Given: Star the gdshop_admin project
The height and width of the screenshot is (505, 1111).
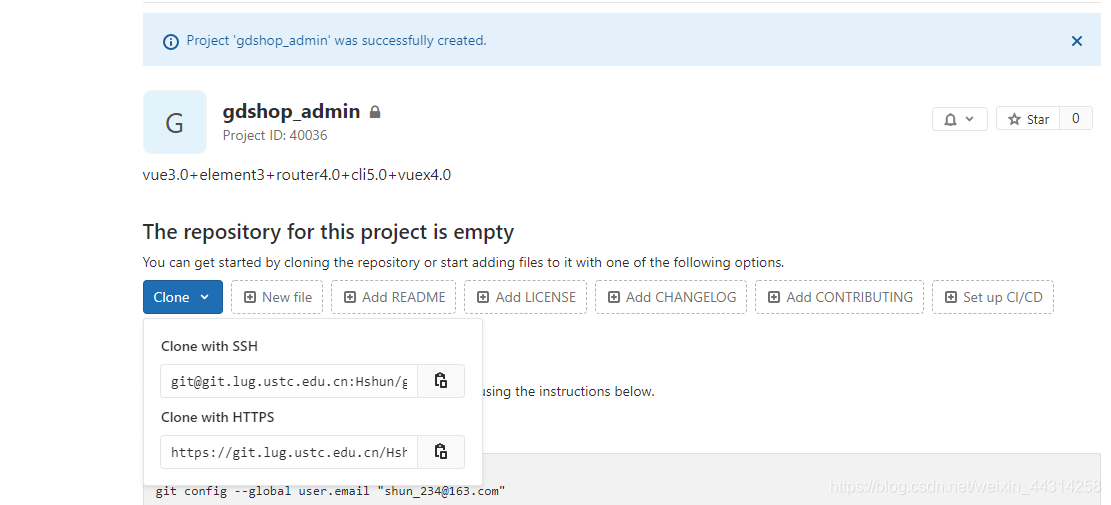Looking at the screenshot, I should [x=1028, y=119].
